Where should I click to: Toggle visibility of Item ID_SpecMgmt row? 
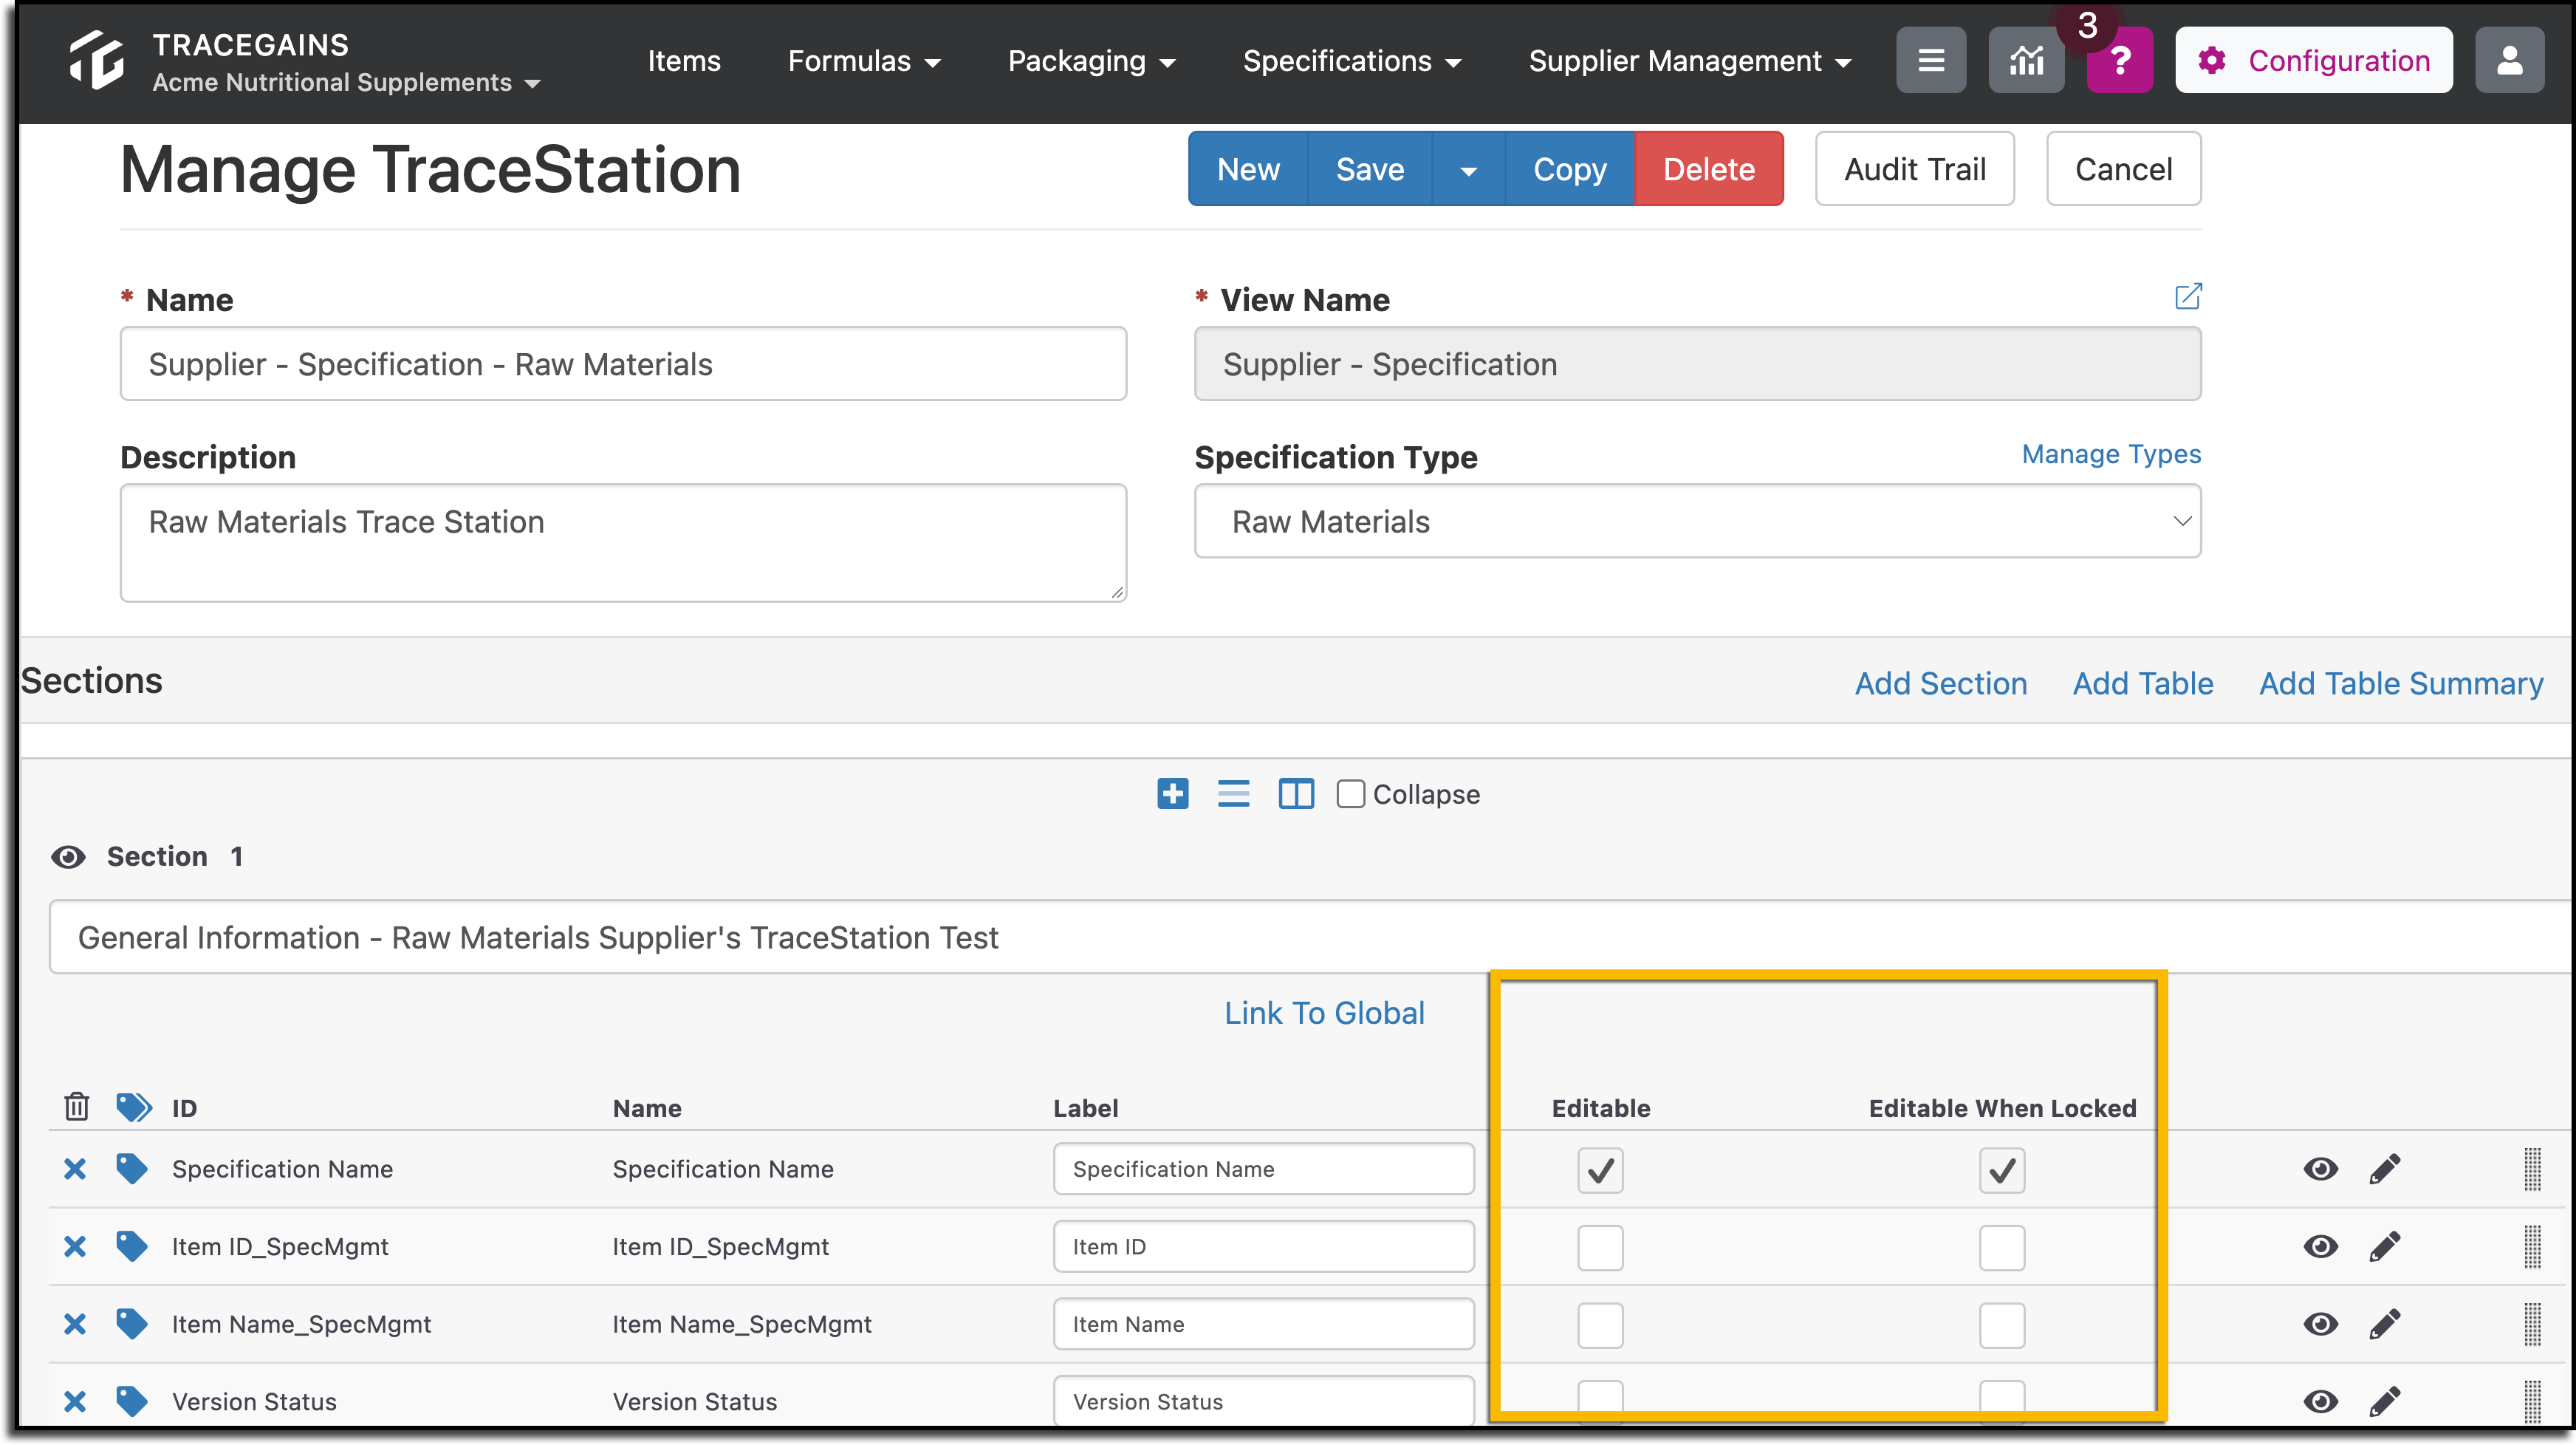tap(2320, 1246)
